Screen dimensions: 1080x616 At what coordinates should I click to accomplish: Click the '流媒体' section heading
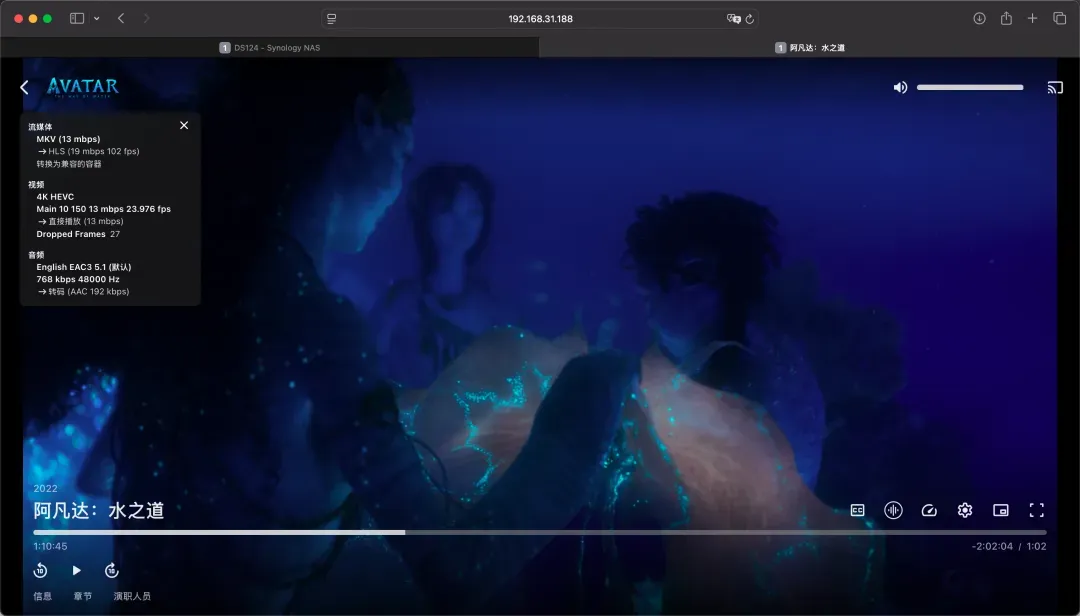(x=40, y=127)
